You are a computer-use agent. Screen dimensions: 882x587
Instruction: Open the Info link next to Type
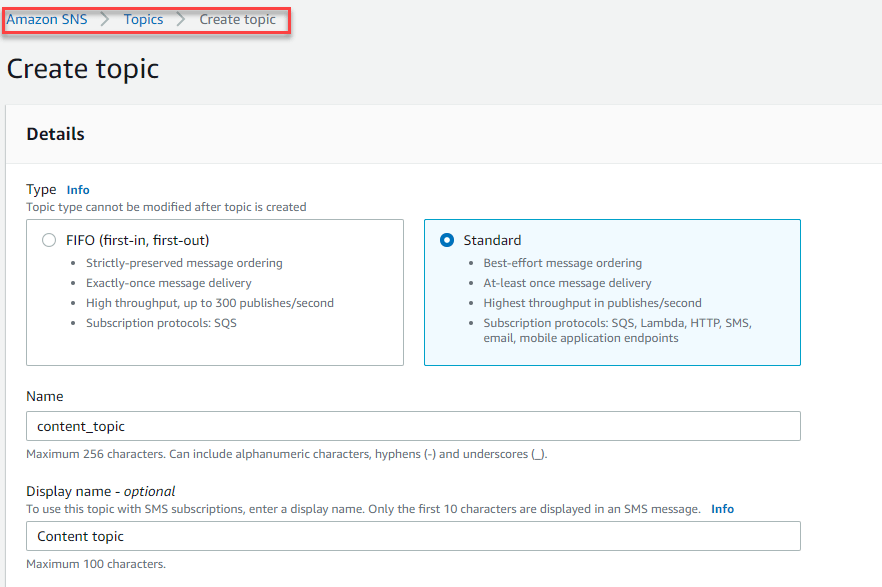(x=78, y=190)
